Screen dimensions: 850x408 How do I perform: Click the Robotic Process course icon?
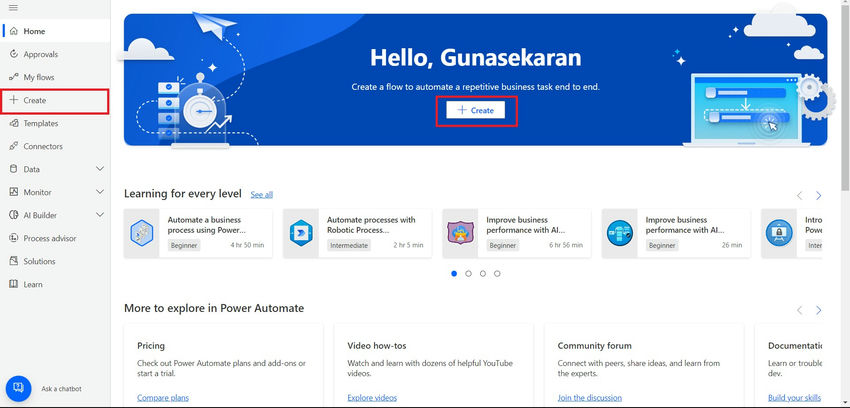301,234
